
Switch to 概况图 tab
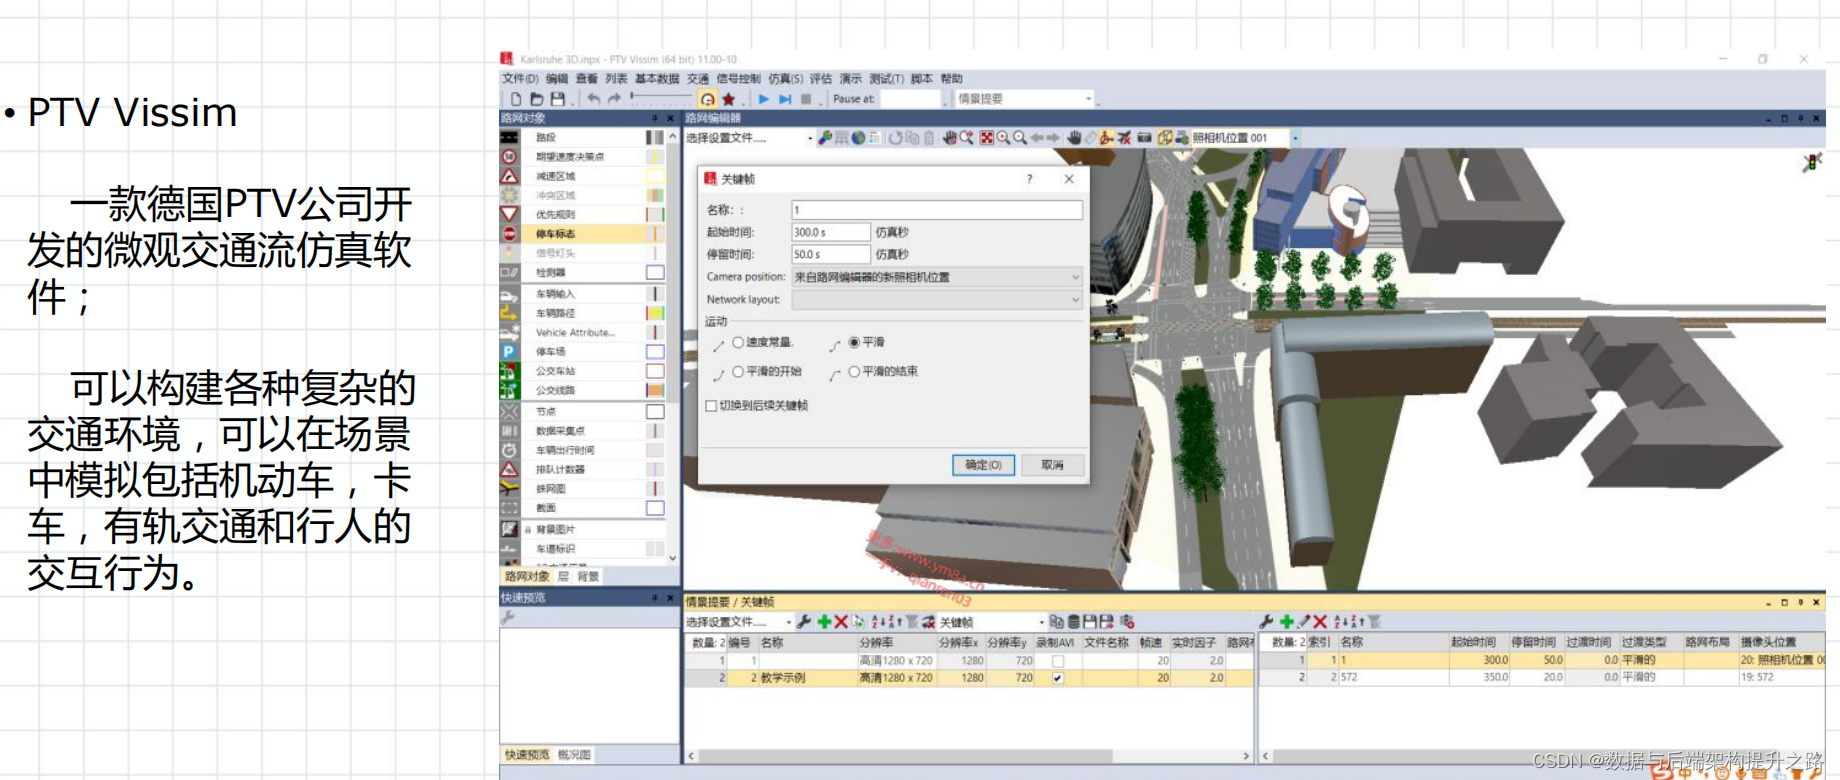574,755
